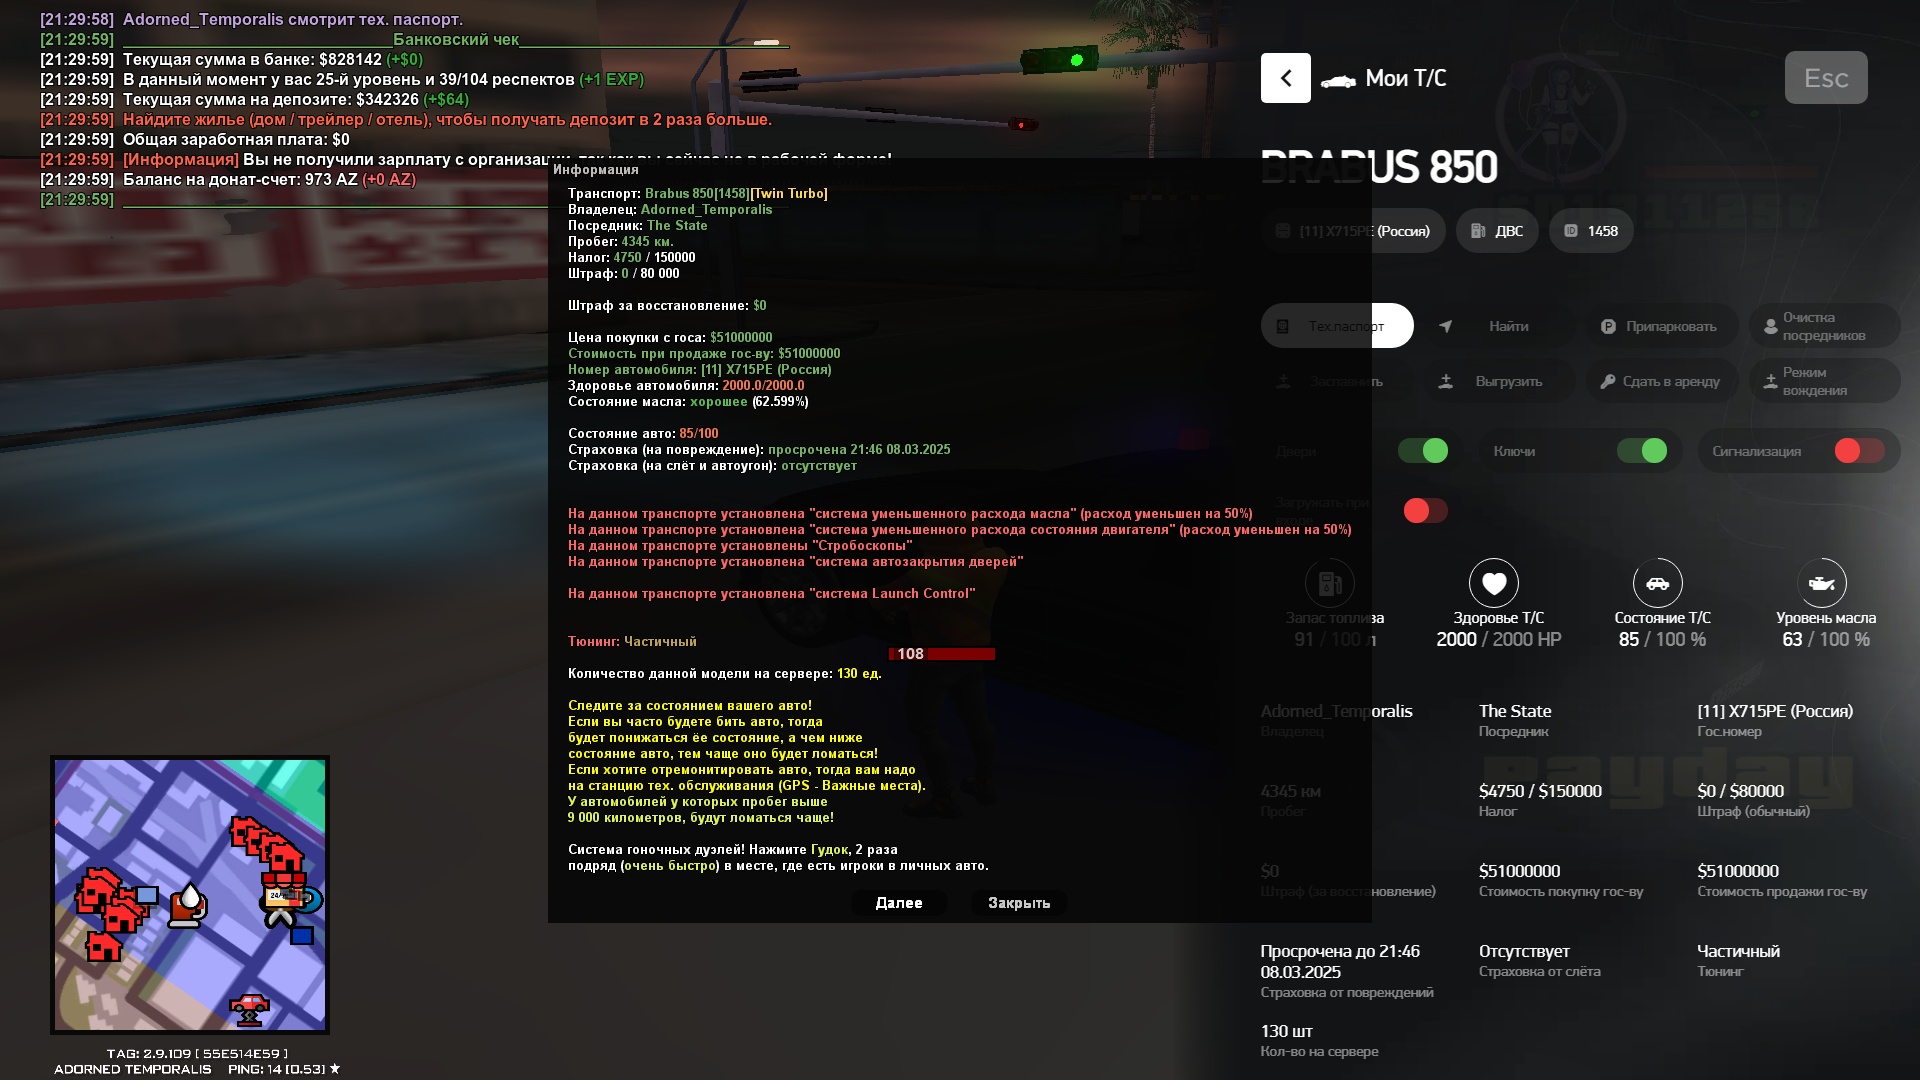Image resolution: width=1920 pixels, height=1080 pixels.
Task: Click the back arrow next to Мои Т/С
Action: [x=1285, y=78]
